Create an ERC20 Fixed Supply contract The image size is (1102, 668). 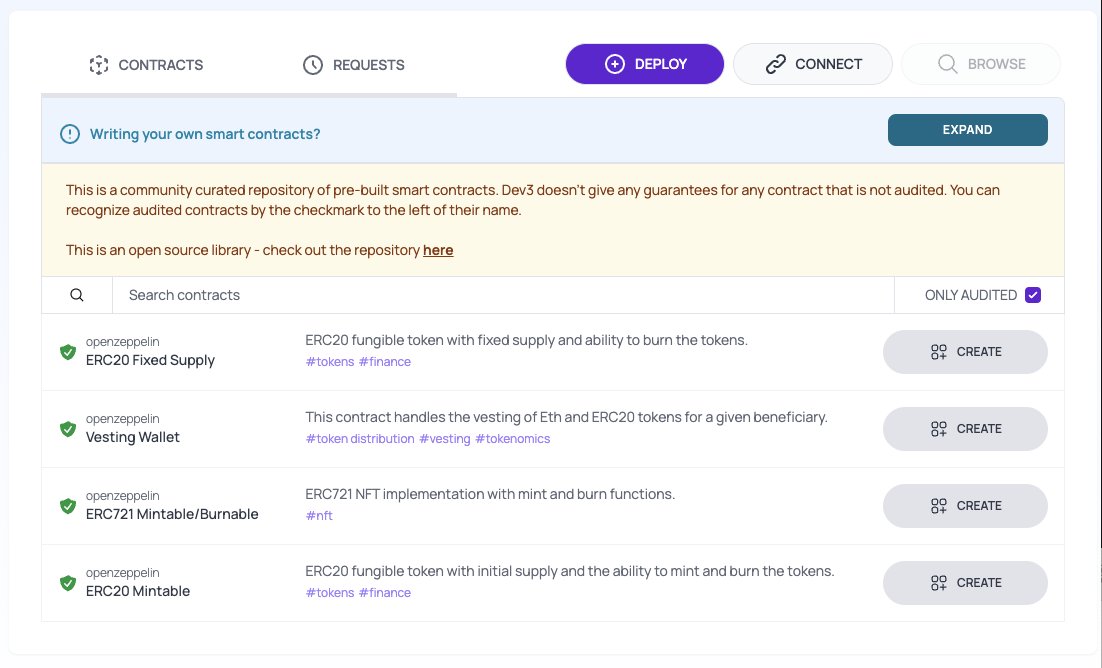[965, 352]
